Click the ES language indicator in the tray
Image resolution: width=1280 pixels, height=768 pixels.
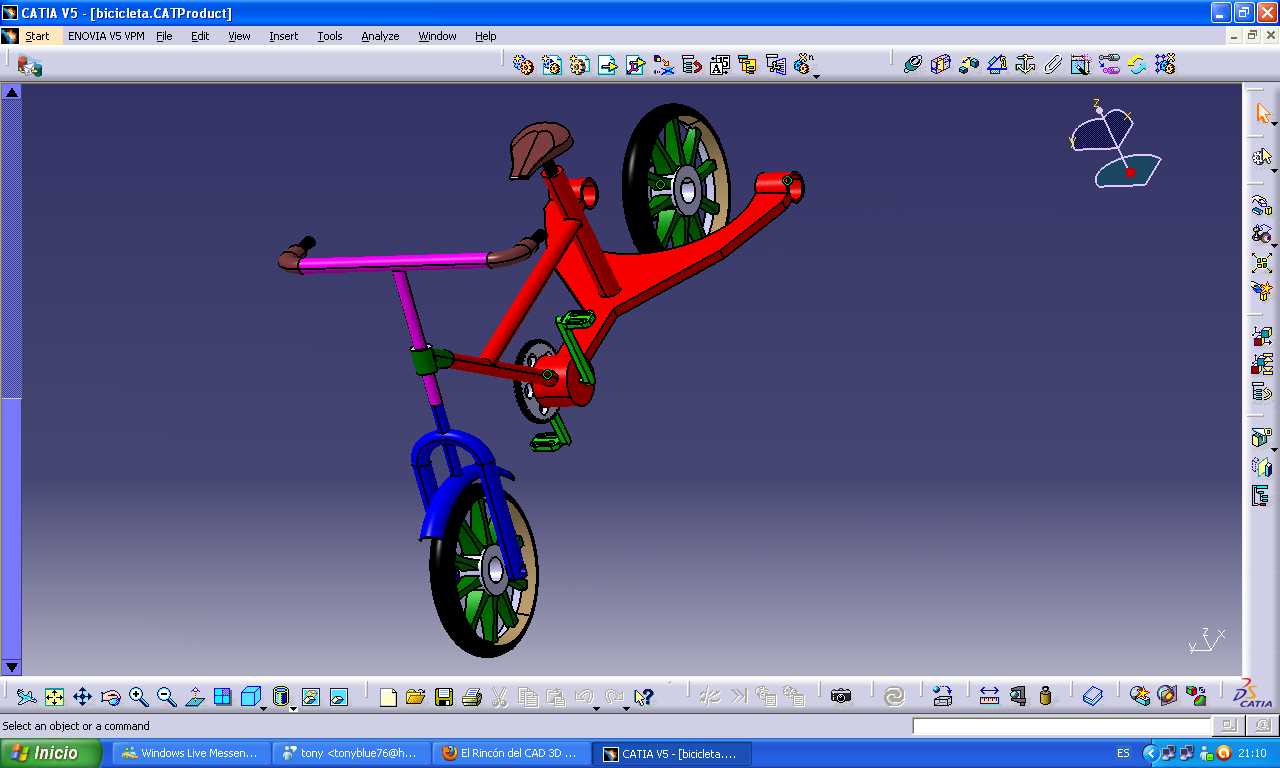click(1123, 753)
